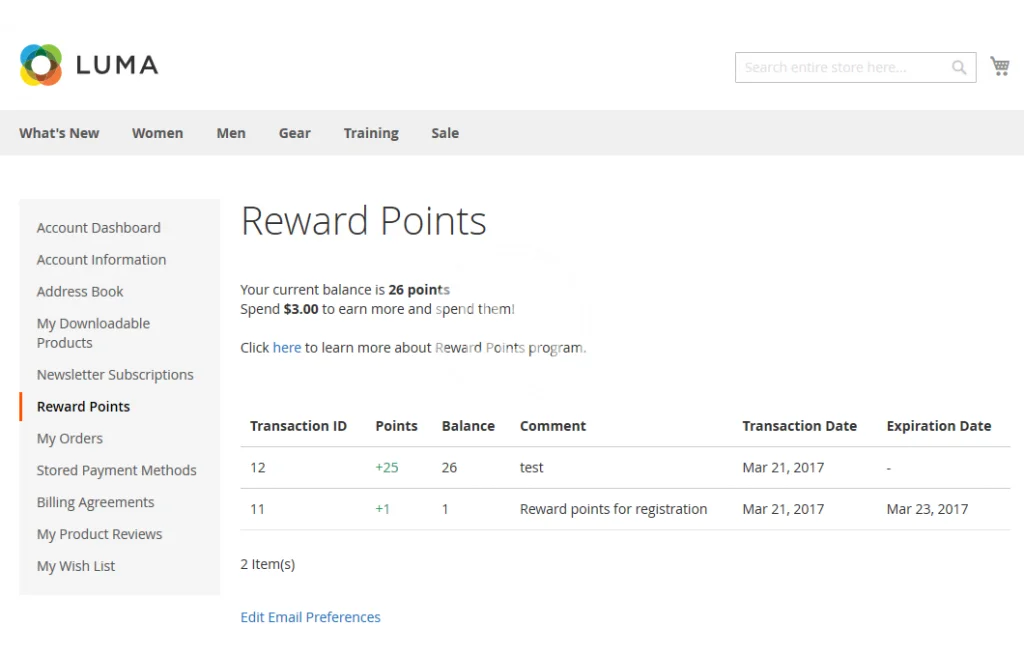
Task: Open the What's New menu
Action: click(59, 133)
